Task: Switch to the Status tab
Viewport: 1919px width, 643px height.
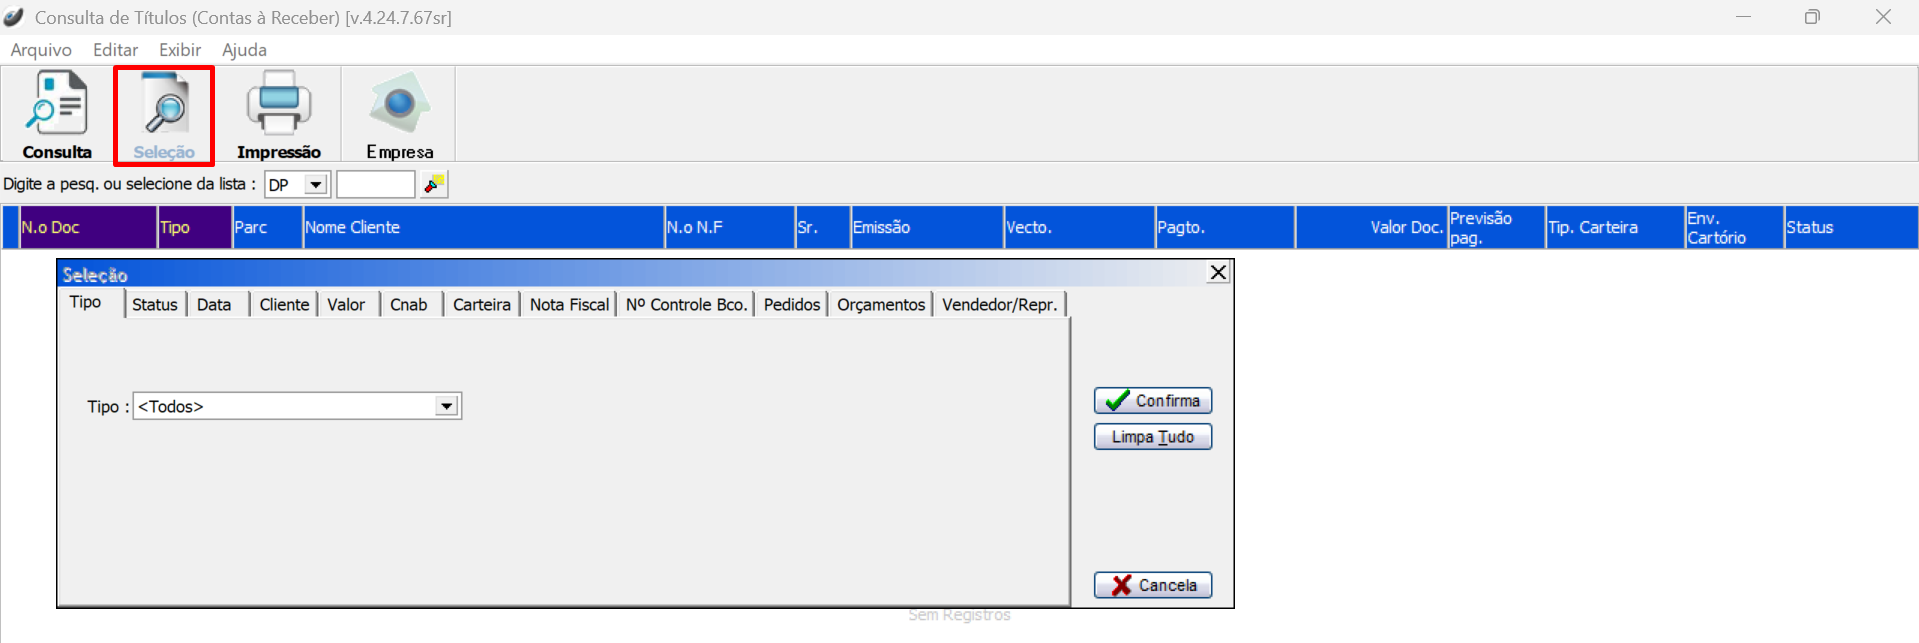Action: click(x=154, y=305)
